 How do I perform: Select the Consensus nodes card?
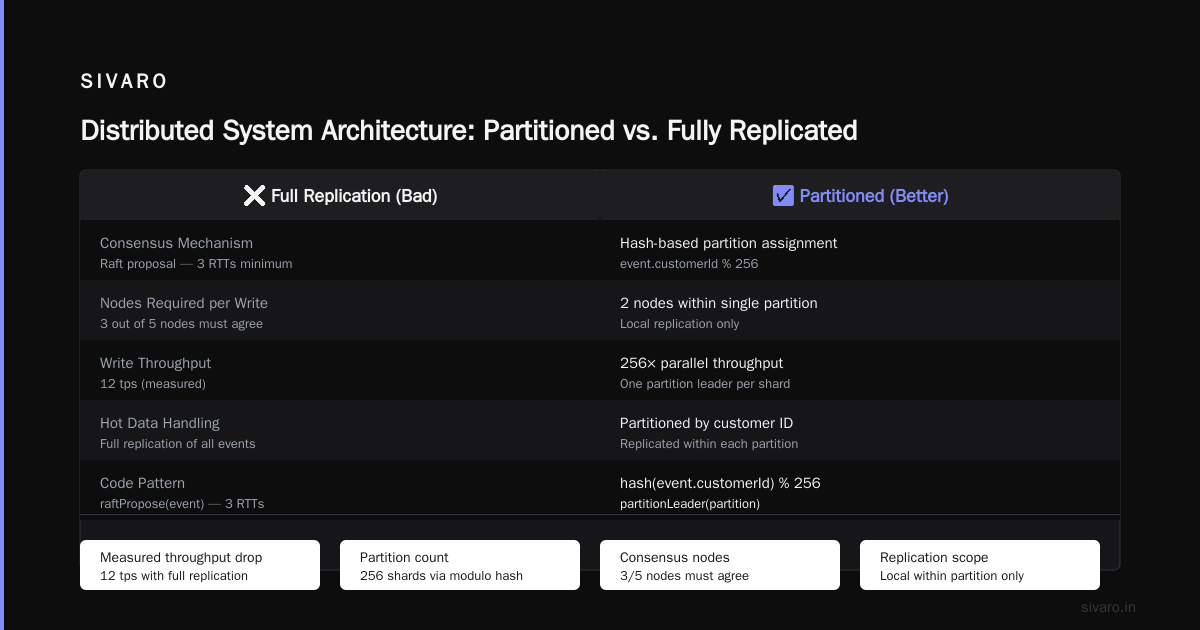click(720, 565)
